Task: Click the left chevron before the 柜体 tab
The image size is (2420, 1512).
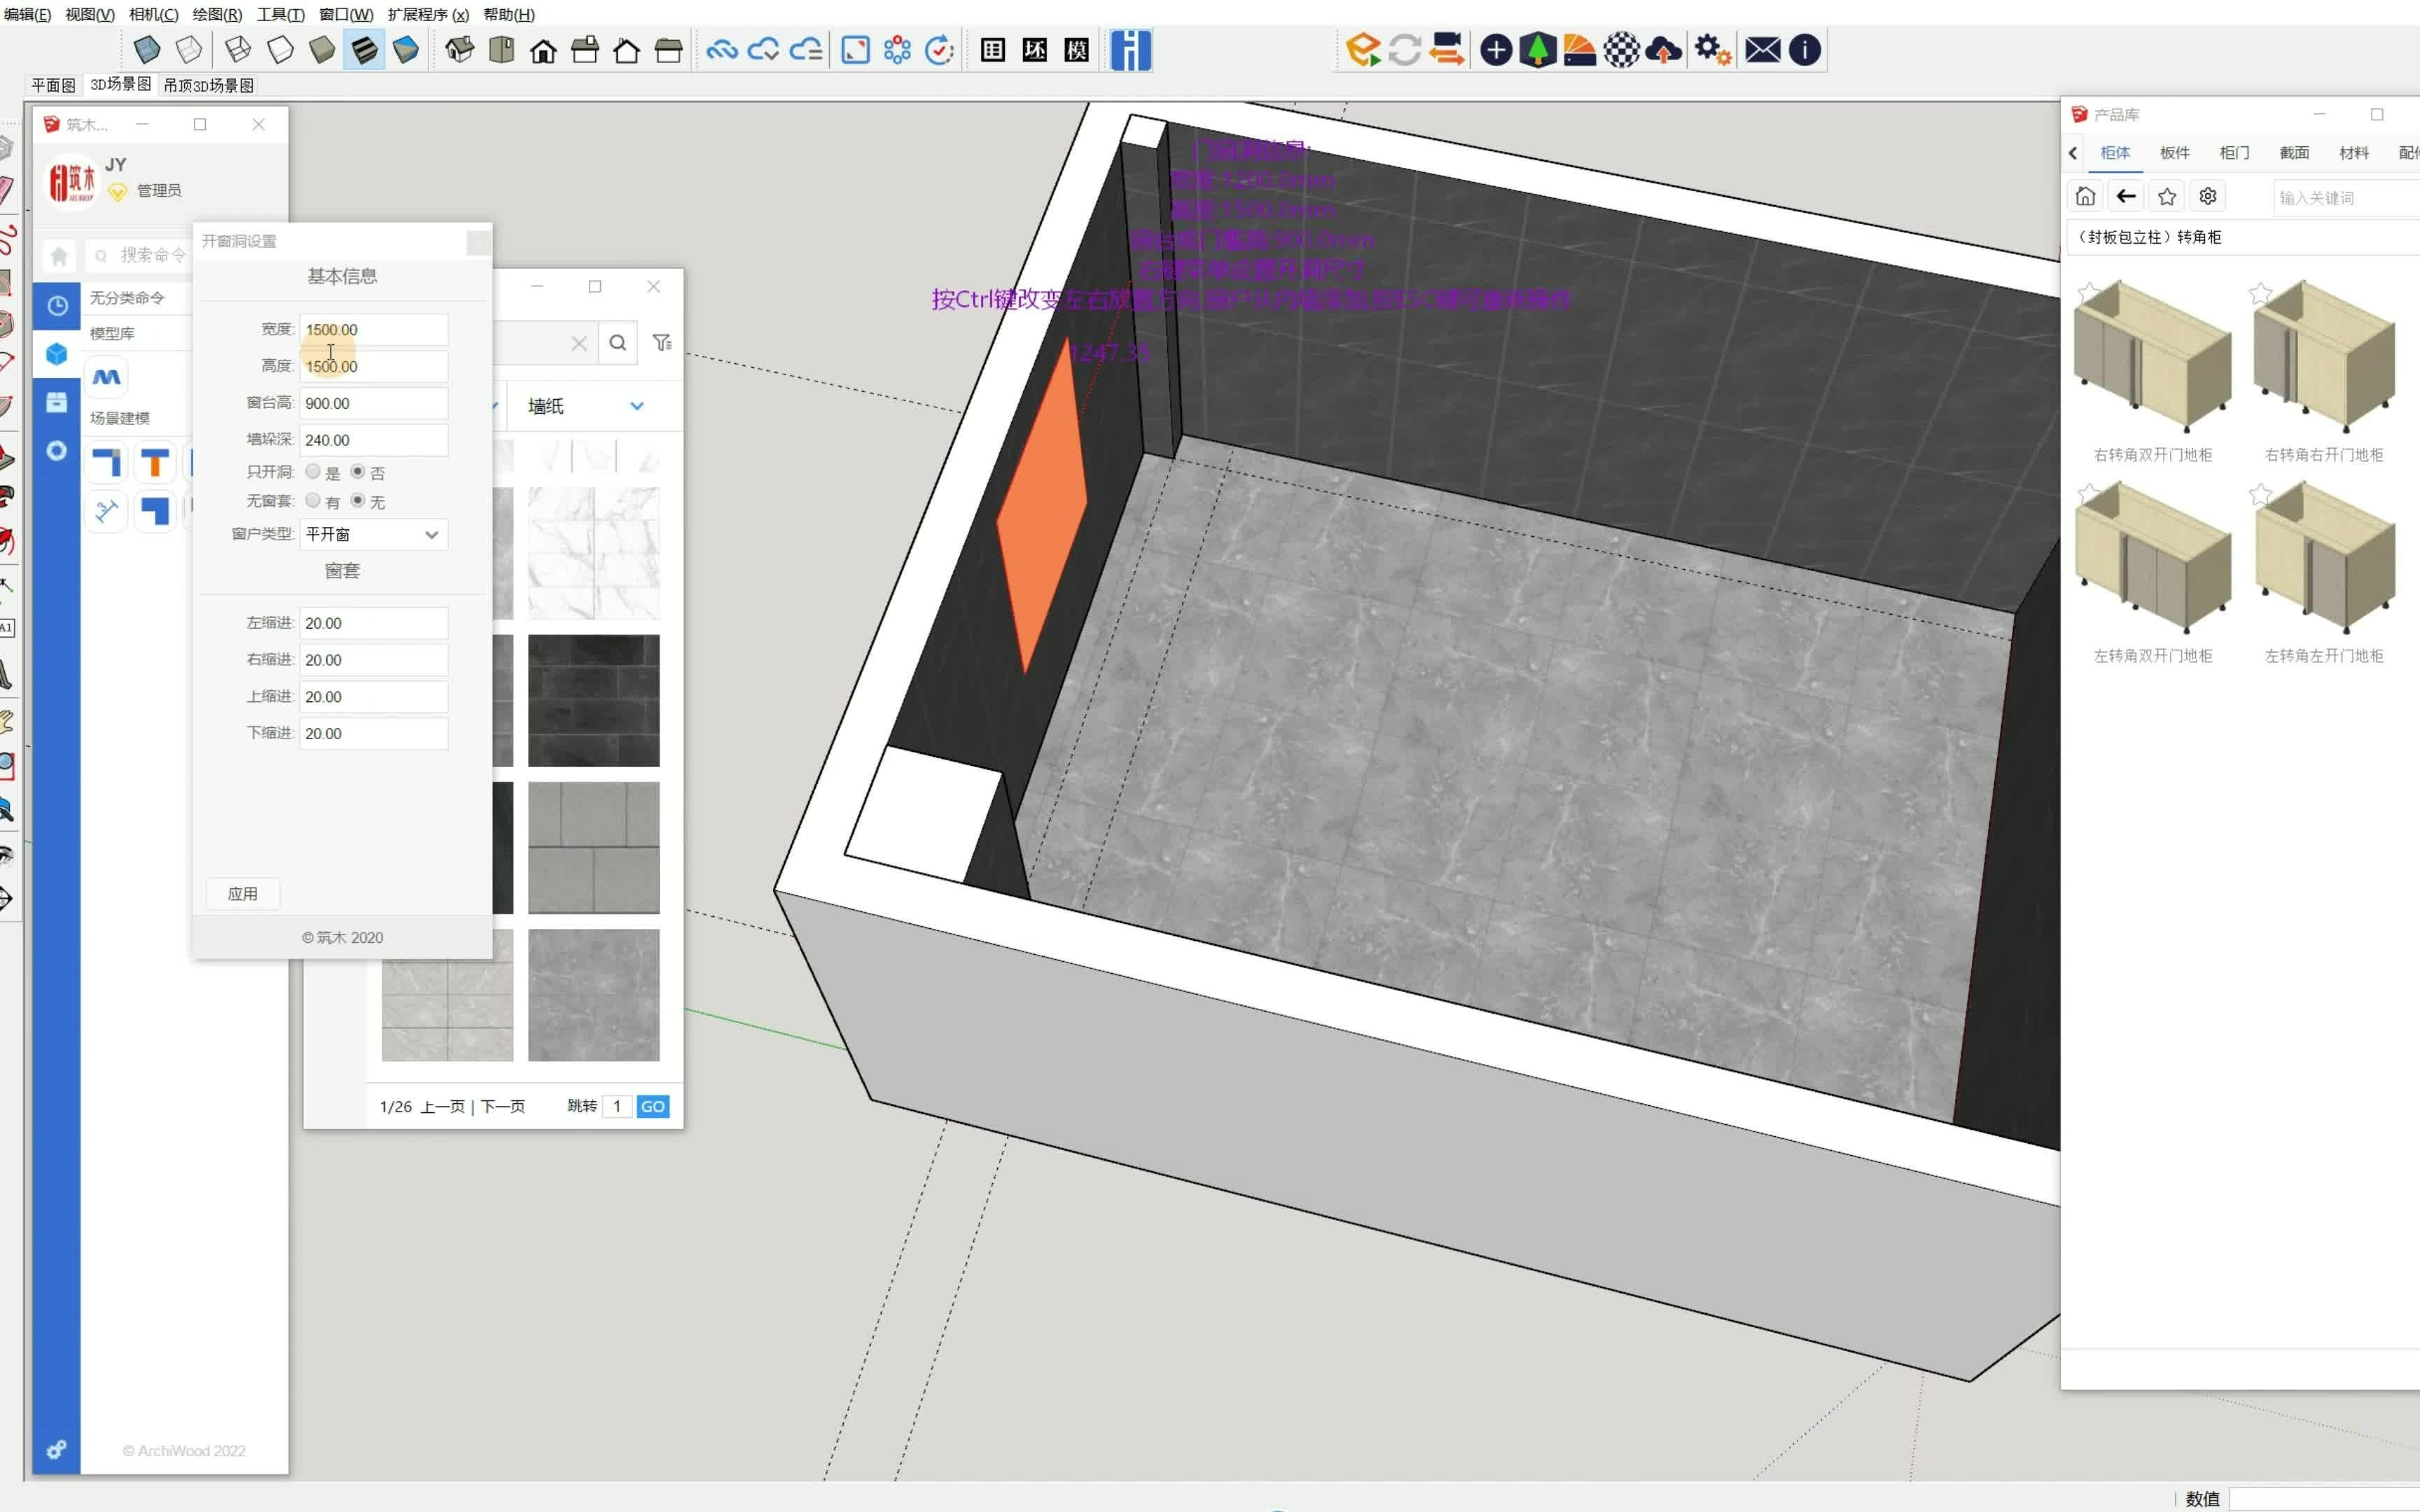Action: pos(2073,153)
